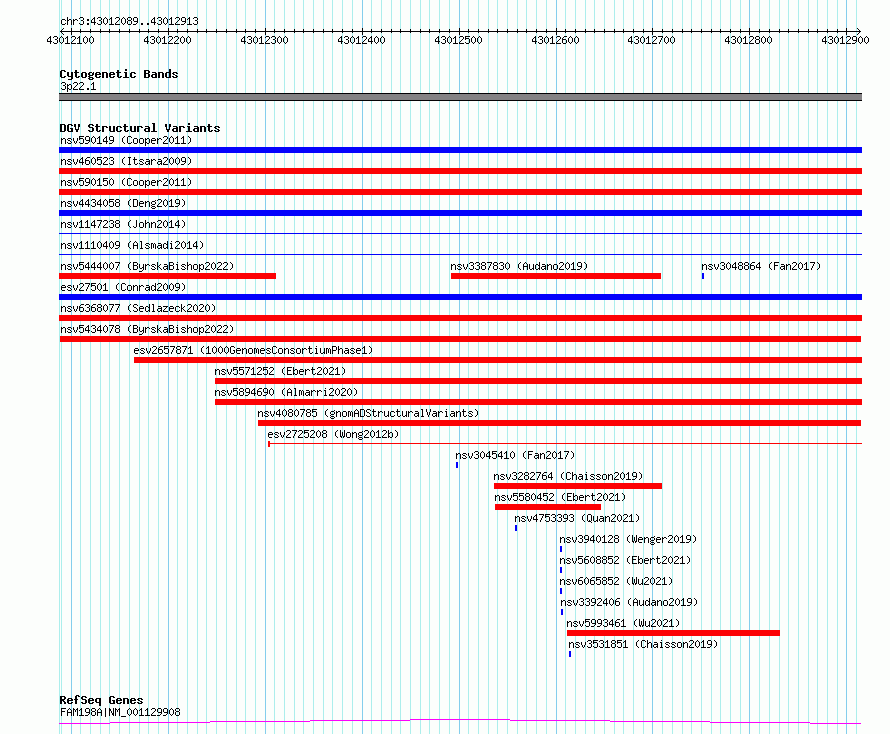Click the 43012800 ruler position label

click(x=748, y=40)
